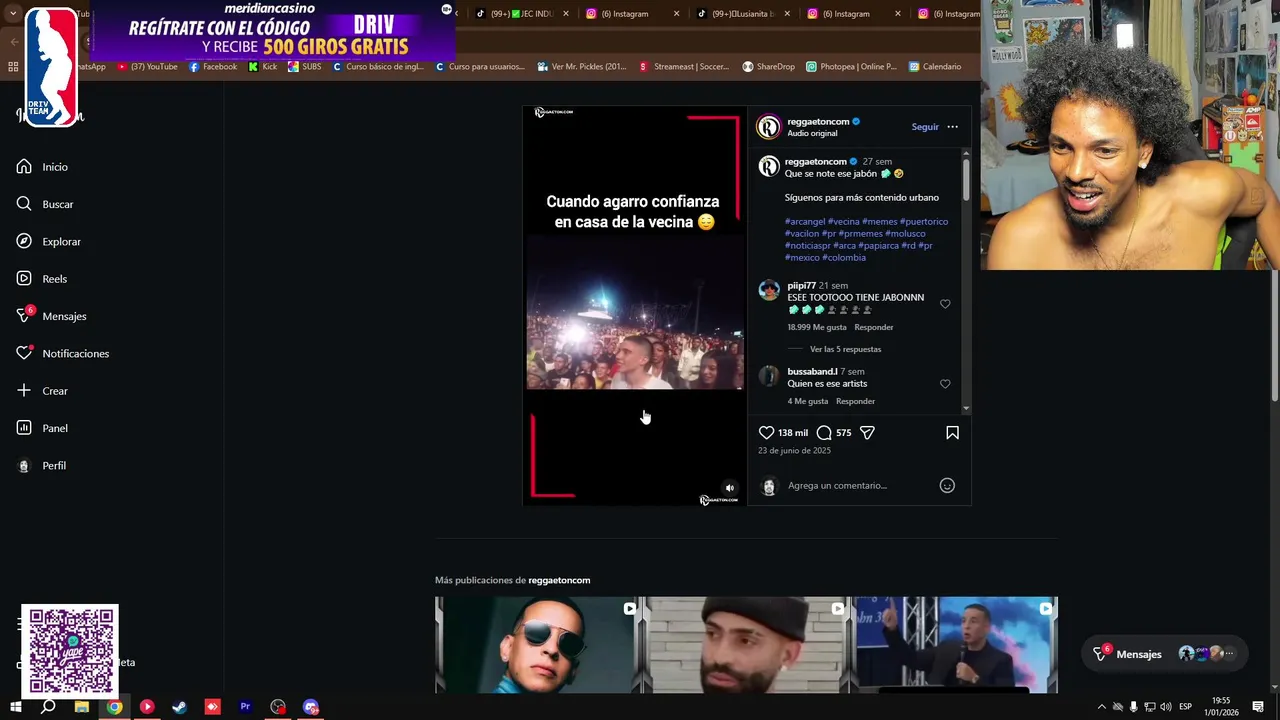Open Premiere Pro from taskbar
Image resolution: width=1280 pixels, height=720 pixels.
[245, 707]
